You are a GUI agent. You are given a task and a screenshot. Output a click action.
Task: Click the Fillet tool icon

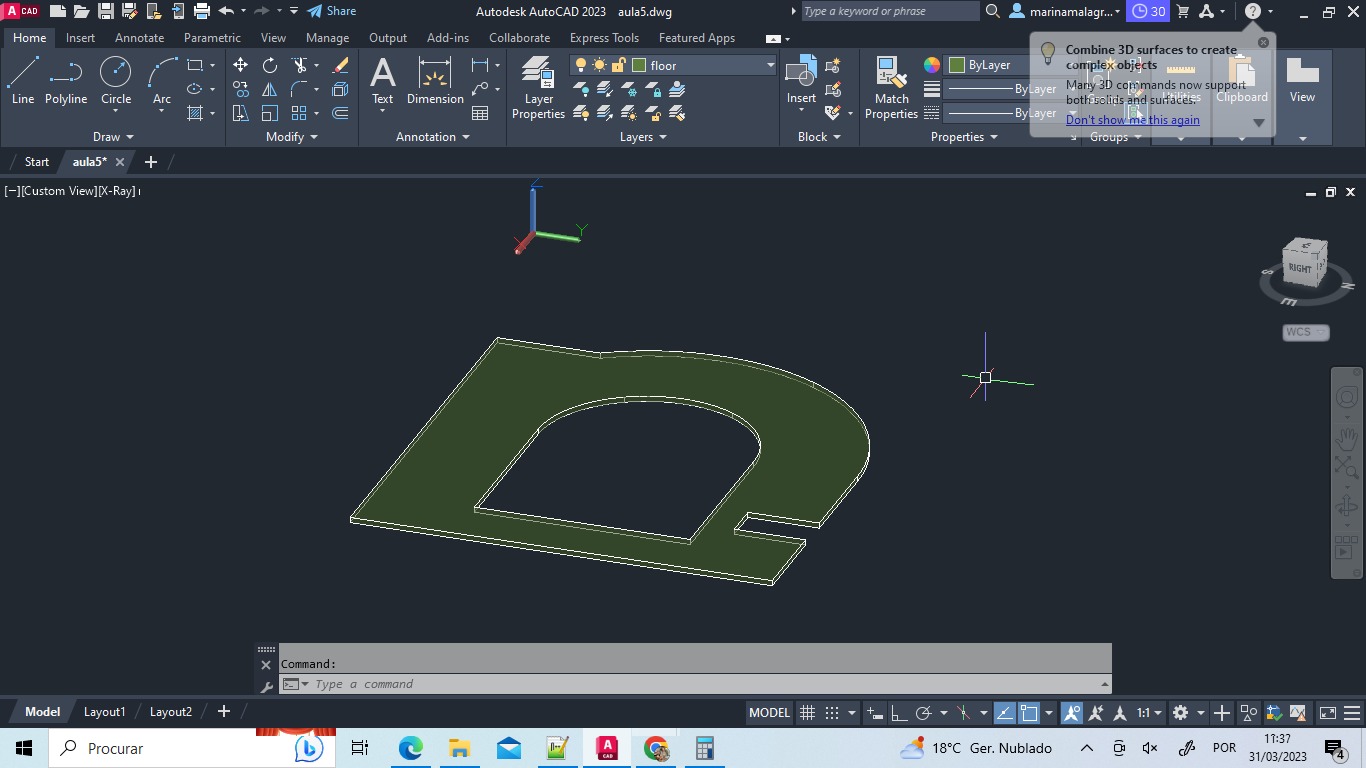[299, 89]
